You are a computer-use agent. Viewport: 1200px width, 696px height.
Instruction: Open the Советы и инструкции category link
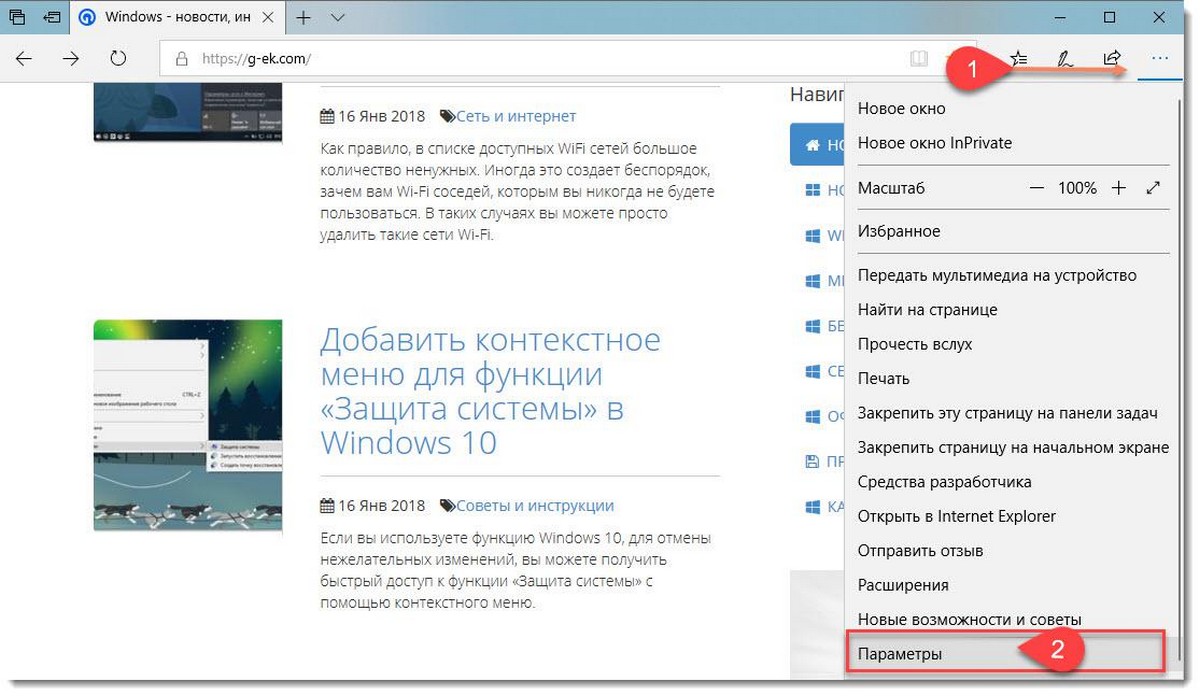pyautogui.click(x=535, y=506)
